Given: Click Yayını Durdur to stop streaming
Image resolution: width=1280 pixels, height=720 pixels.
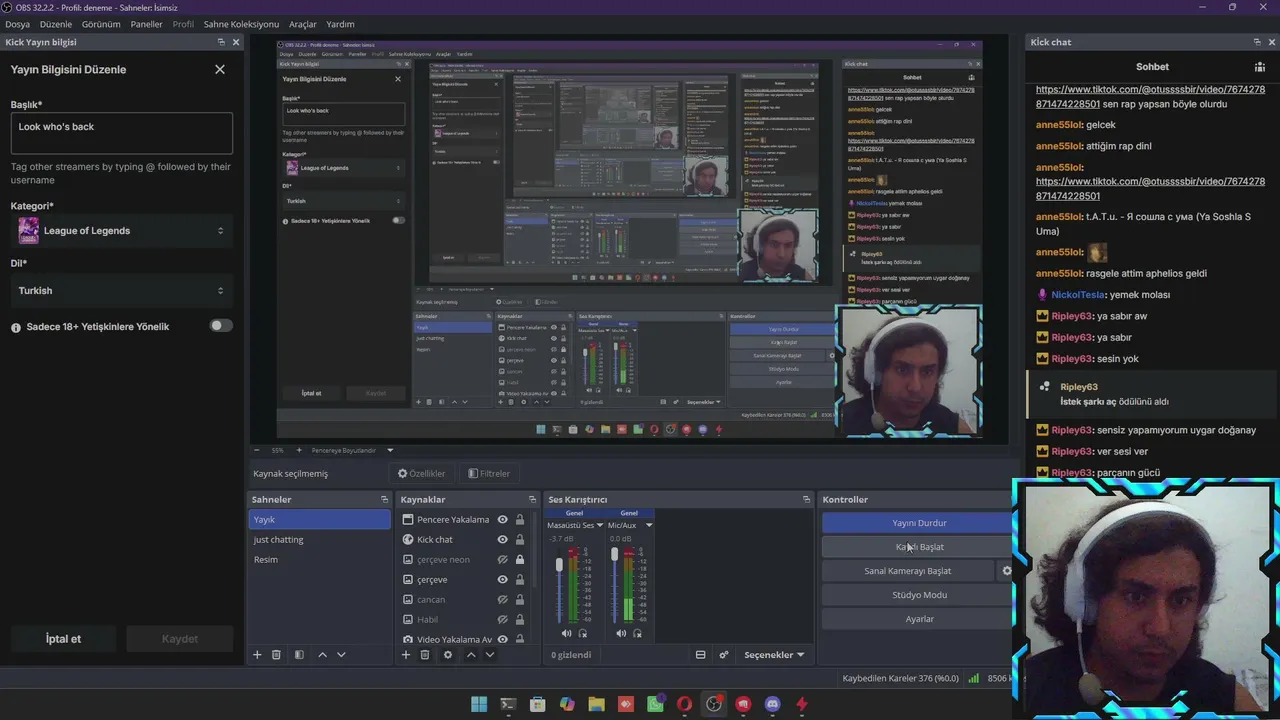Looking at the screenshot, I should tap(919, 523).
